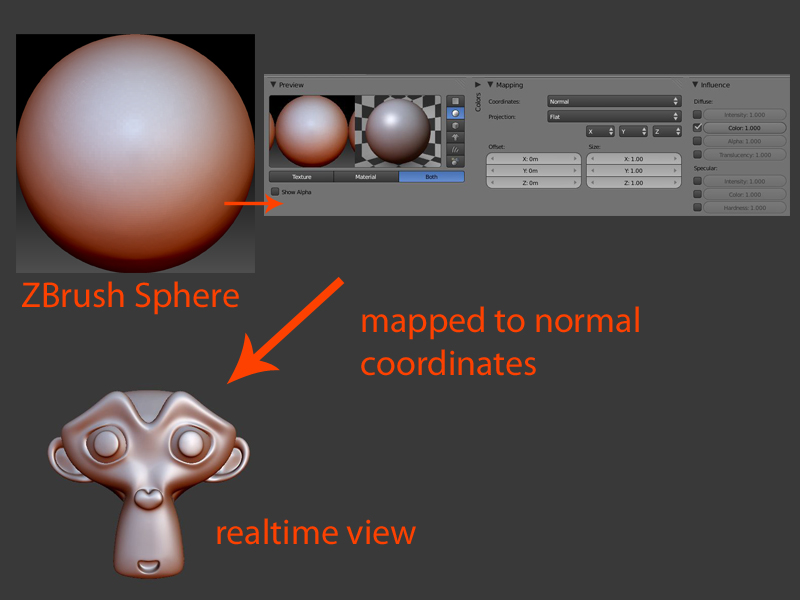Viewport: 800px width, 600px height.
Task: Uncheck the Diffuse Color influence checkbox
Action: coord(697,128)
